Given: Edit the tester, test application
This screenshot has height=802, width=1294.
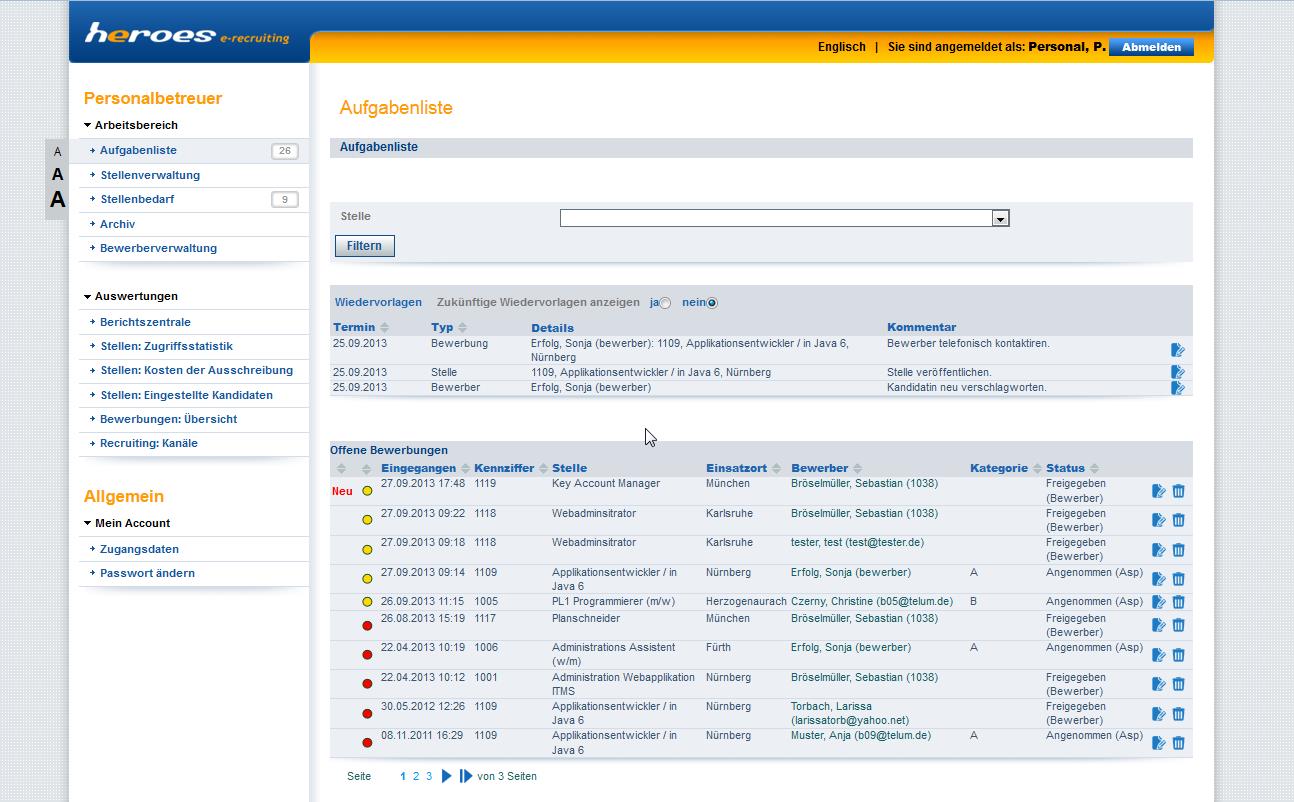Looking at the screenshot, I should (x=1159, y=550).
